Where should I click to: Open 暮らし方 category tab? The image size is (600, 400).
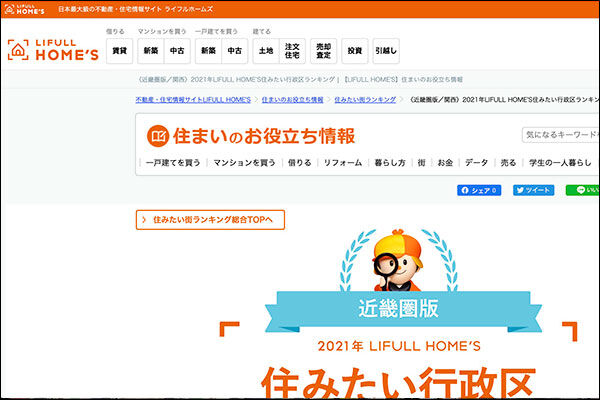[390, 163]
